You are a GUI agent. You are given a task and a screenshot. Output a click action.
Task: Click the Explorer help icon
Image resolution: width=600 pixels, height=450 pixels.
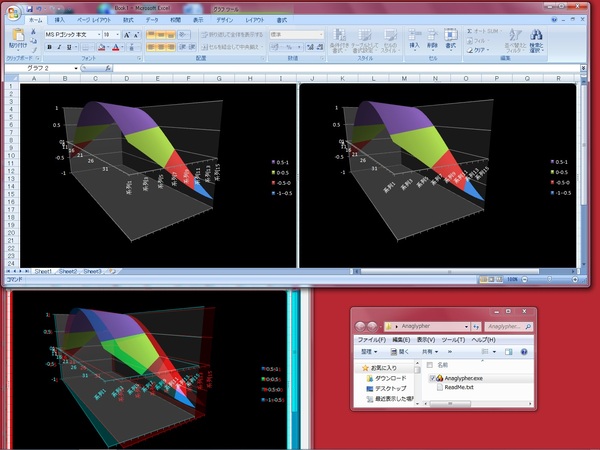(x=523, y=352)
